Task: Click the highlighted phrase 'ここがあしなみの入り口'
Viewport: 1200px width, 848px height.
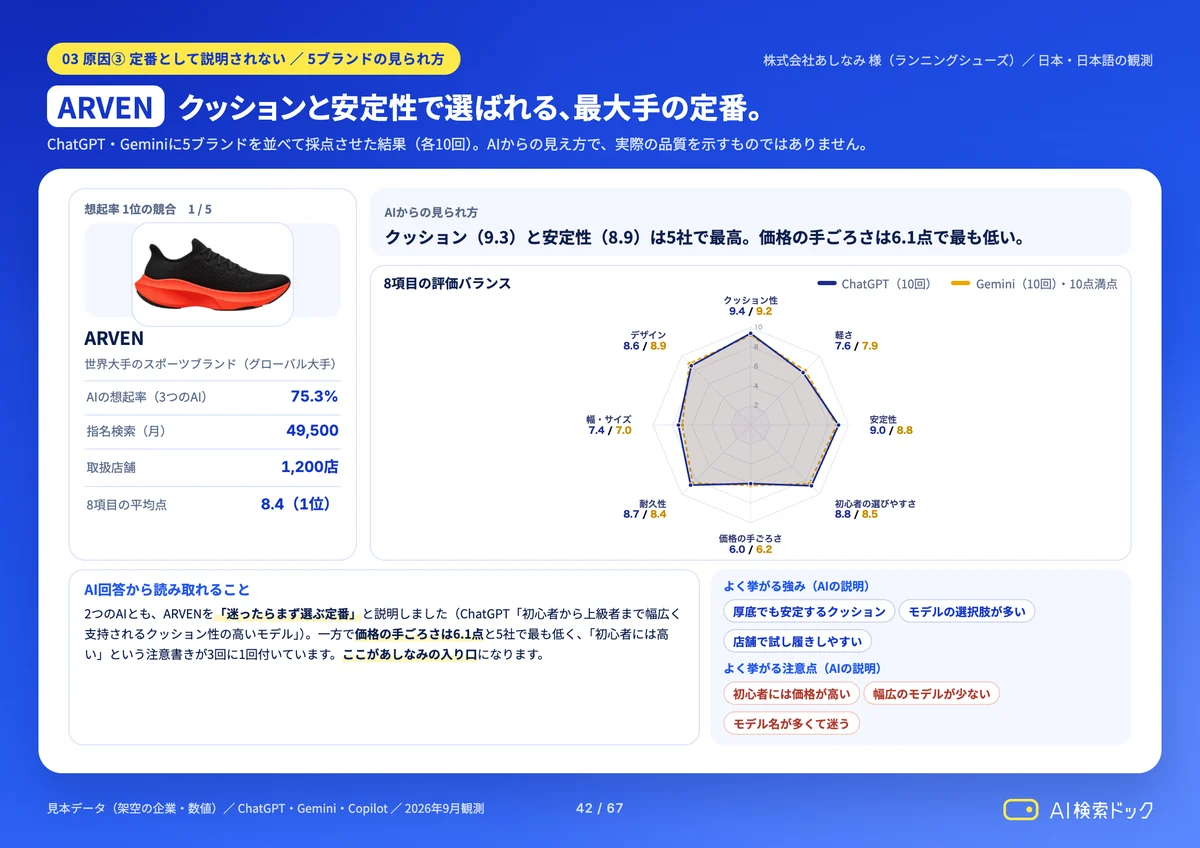Action: point(410,655)
